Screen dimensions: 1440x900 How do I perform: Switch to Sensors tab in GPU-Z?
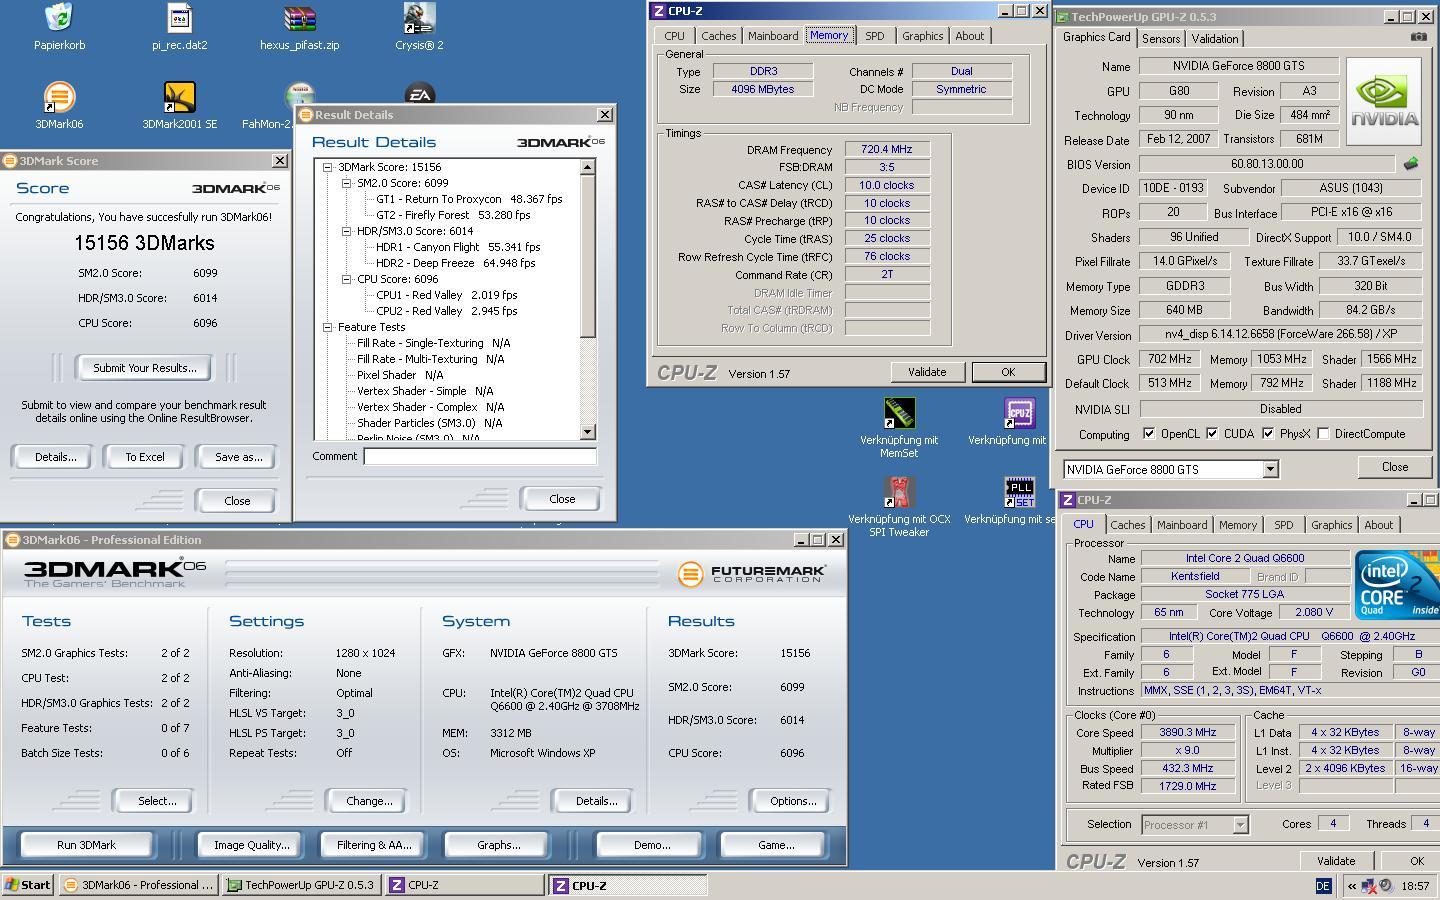[x=1160, y=39]
